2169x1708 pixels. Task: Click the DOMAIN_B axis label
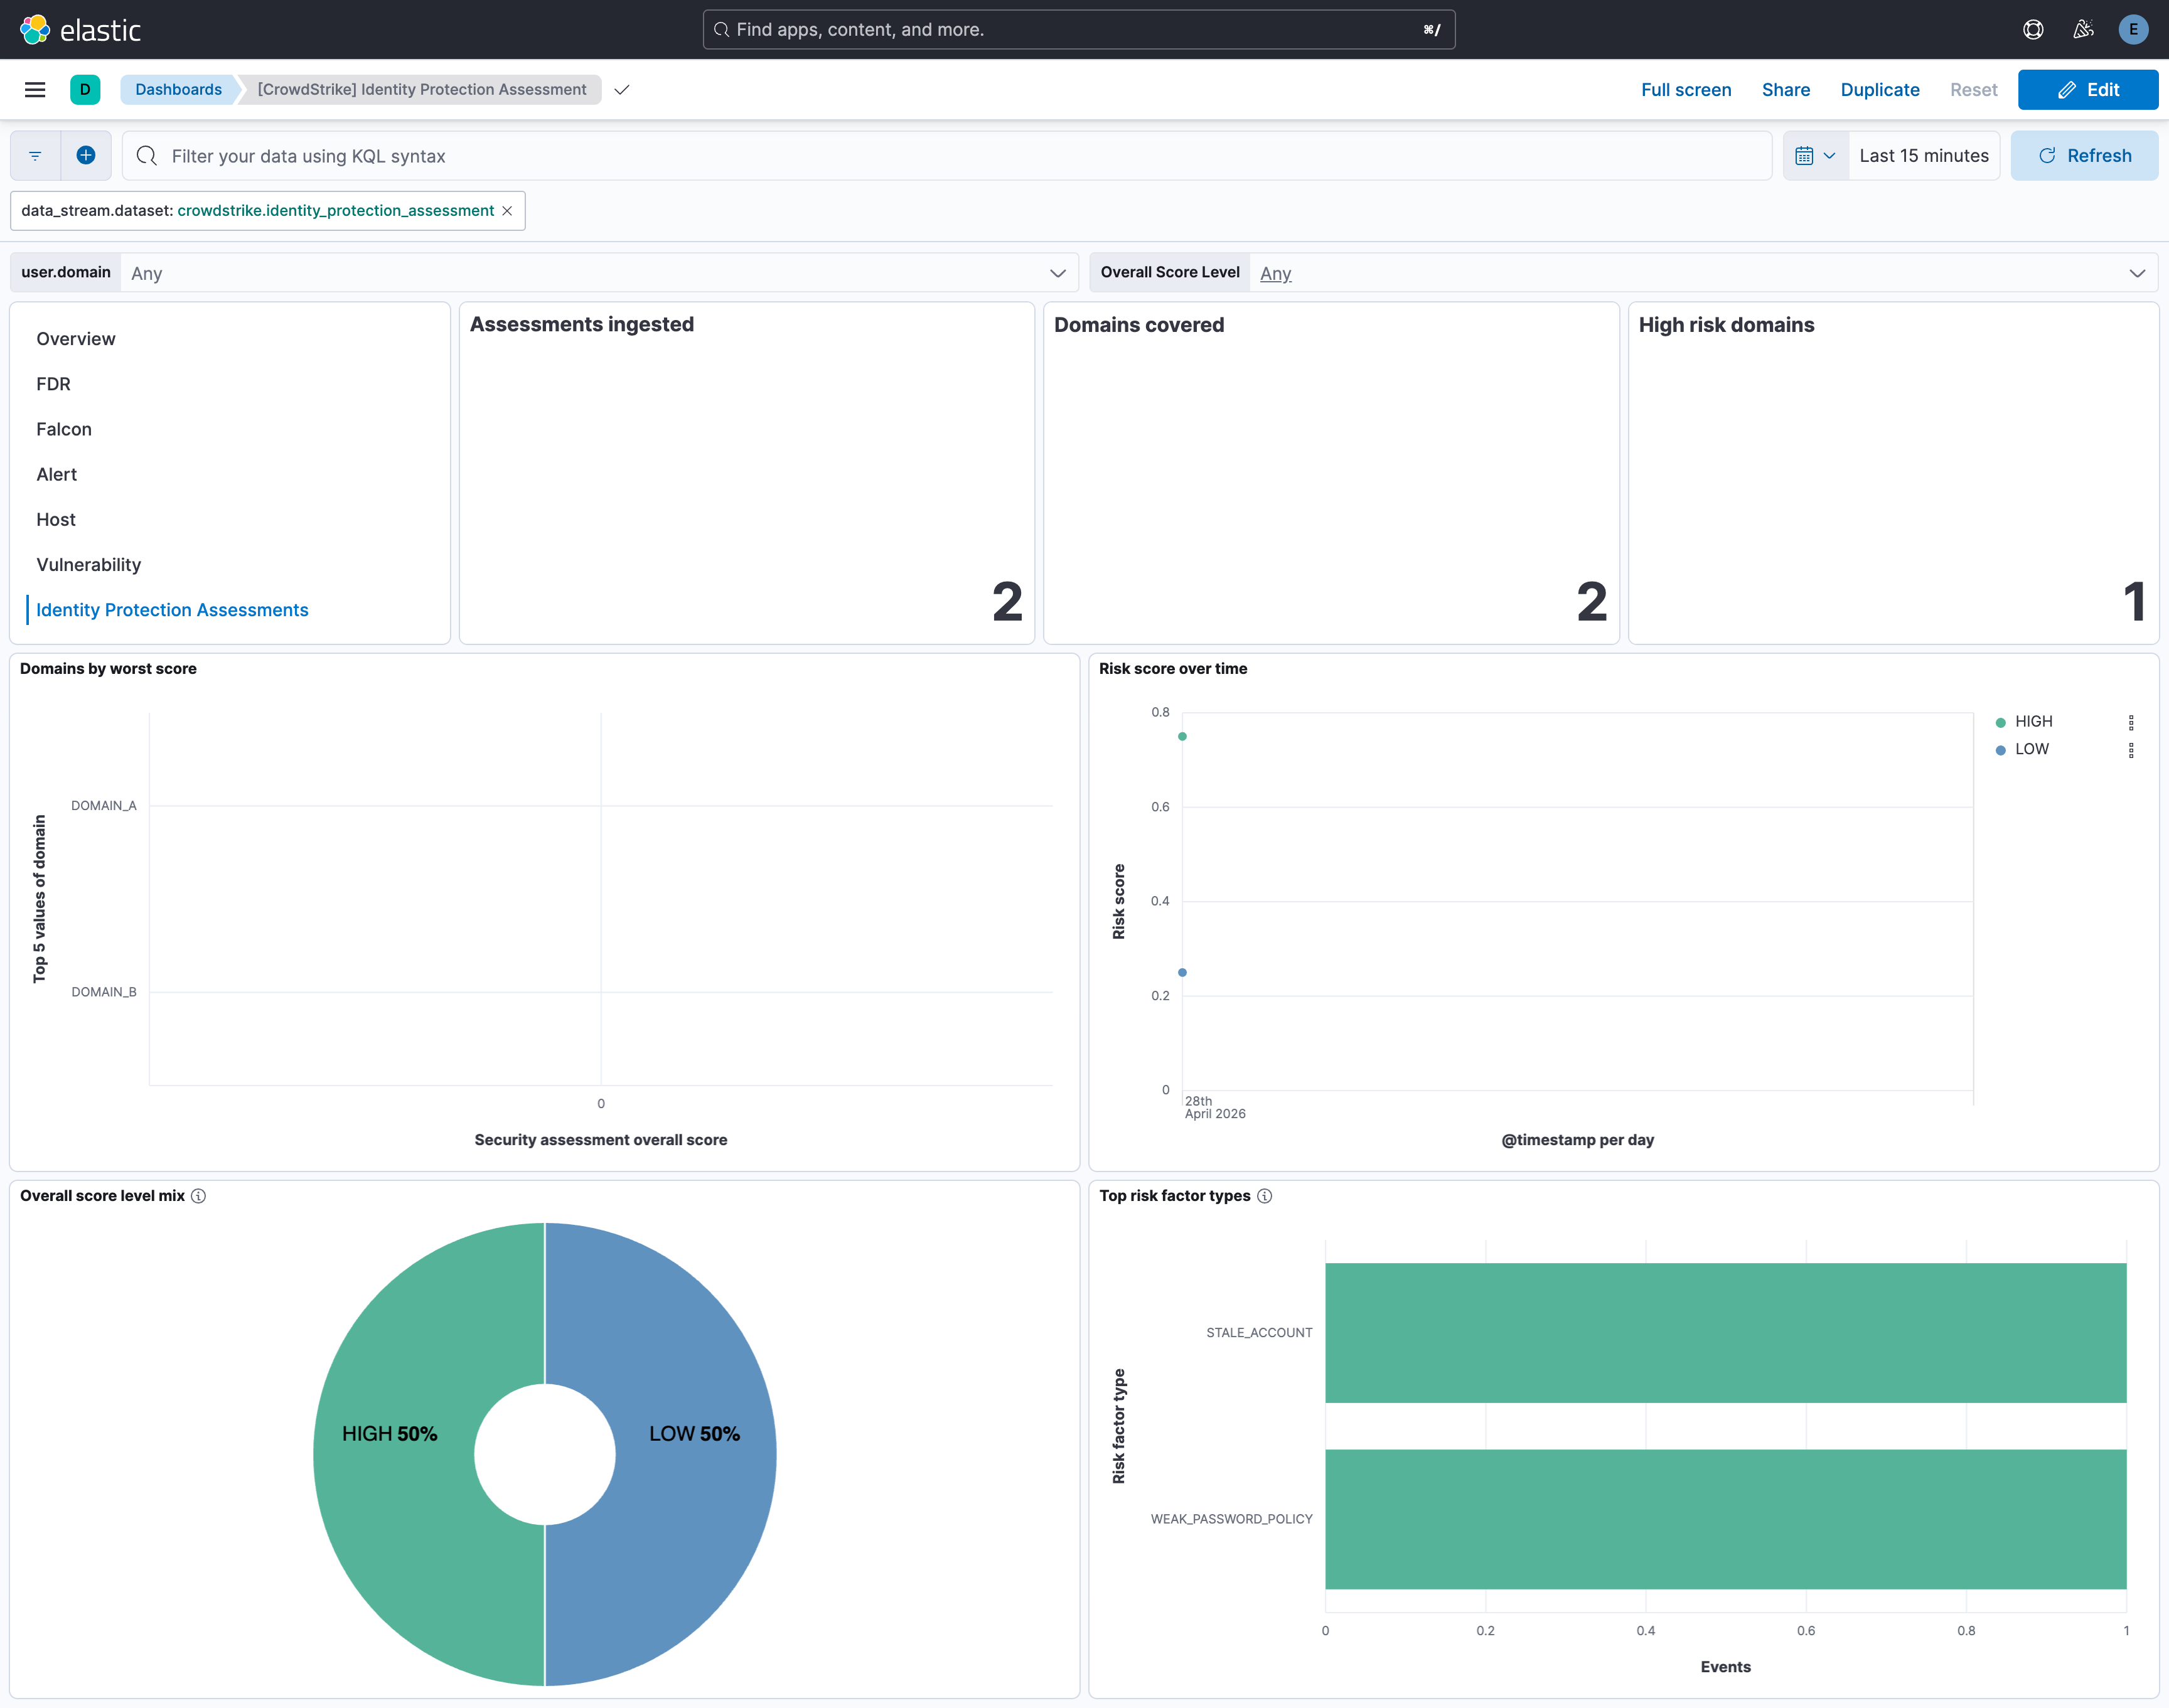[x=104, y=992]
